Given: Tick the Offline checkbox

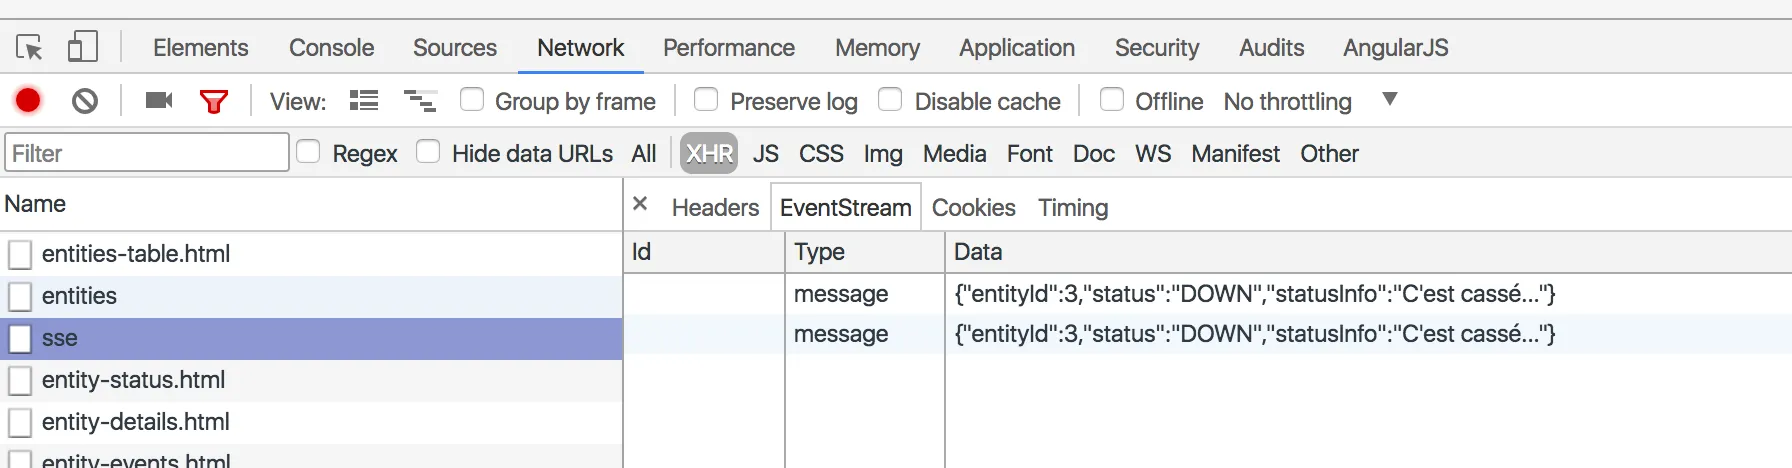Looking at the screenshot, I should click(1111, 100).
